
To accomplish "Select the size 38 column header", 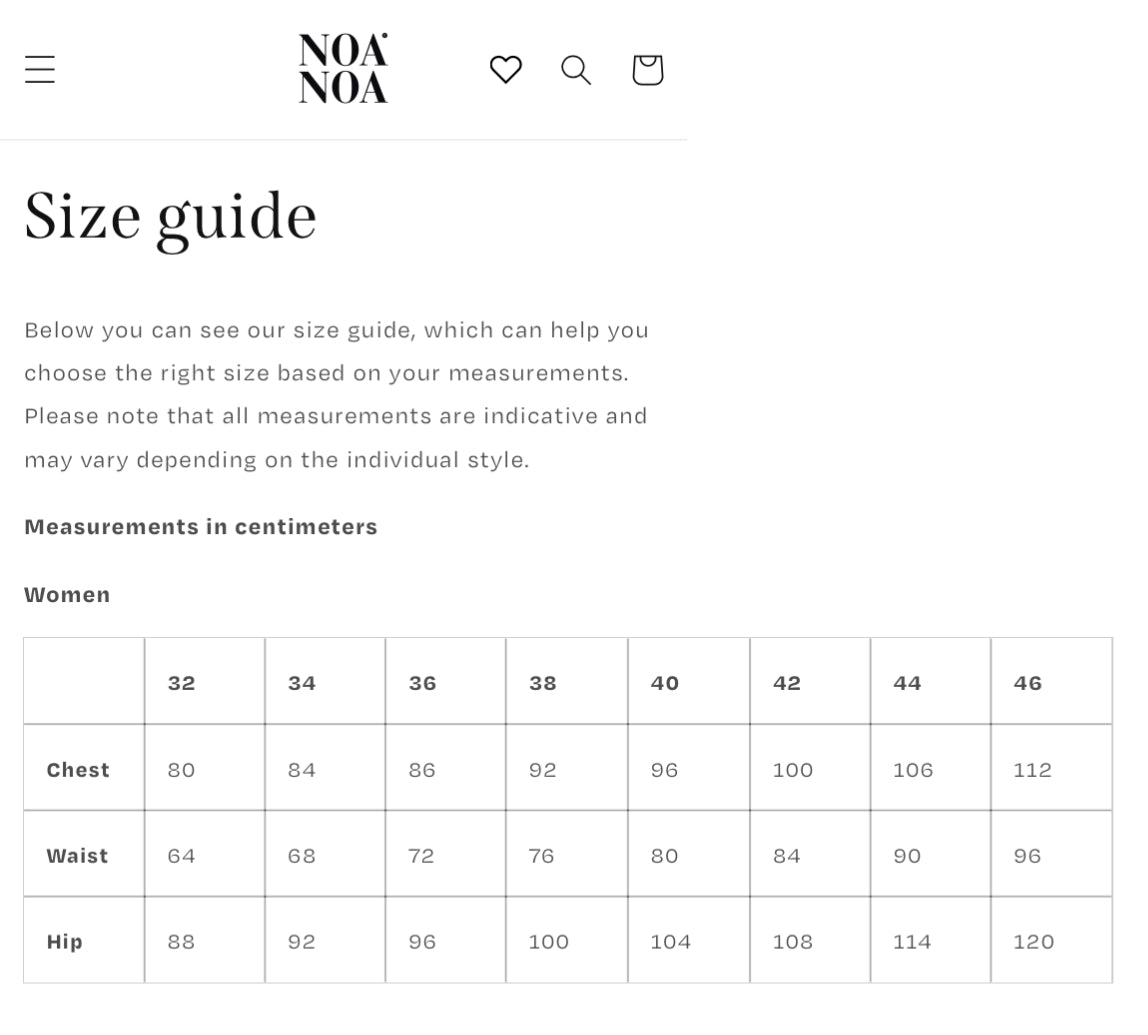I will click(x=543, y=683).
